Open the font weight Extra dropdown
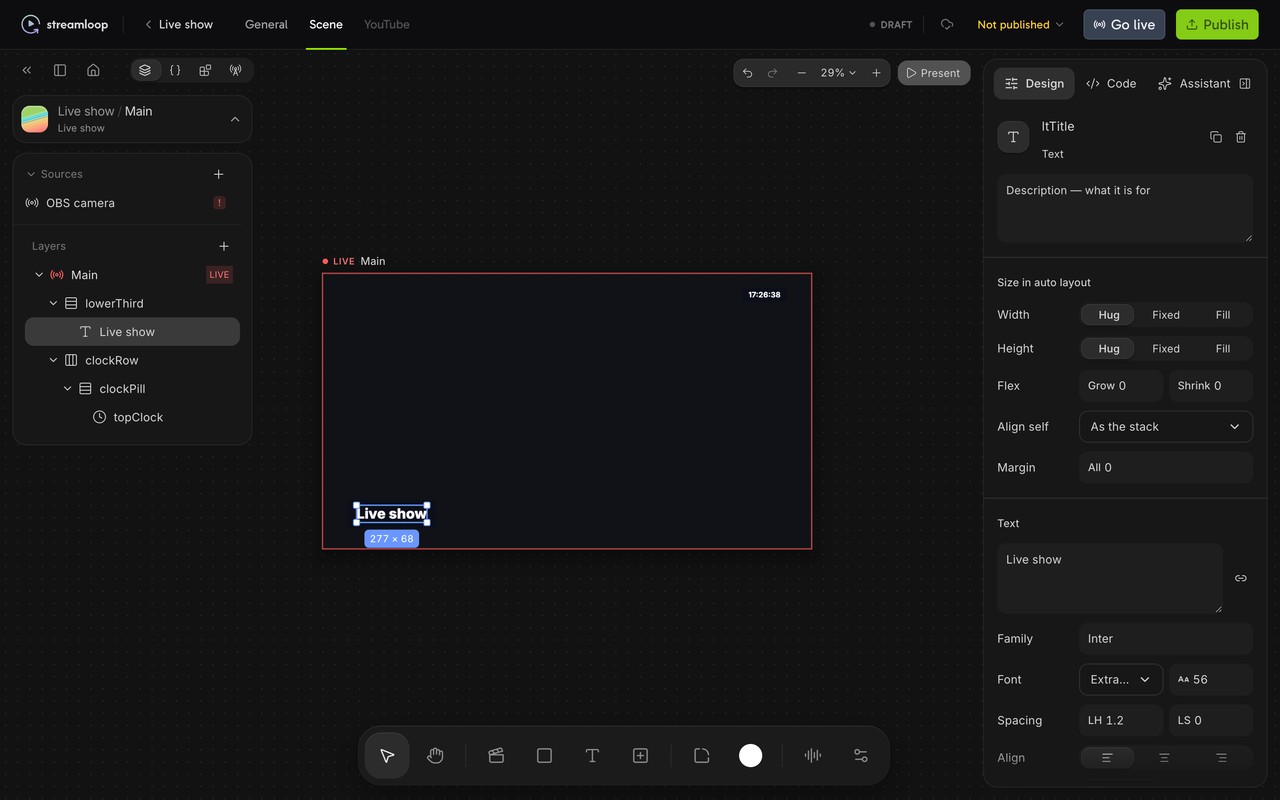 pyautogui.click(x=1121, y=680)
